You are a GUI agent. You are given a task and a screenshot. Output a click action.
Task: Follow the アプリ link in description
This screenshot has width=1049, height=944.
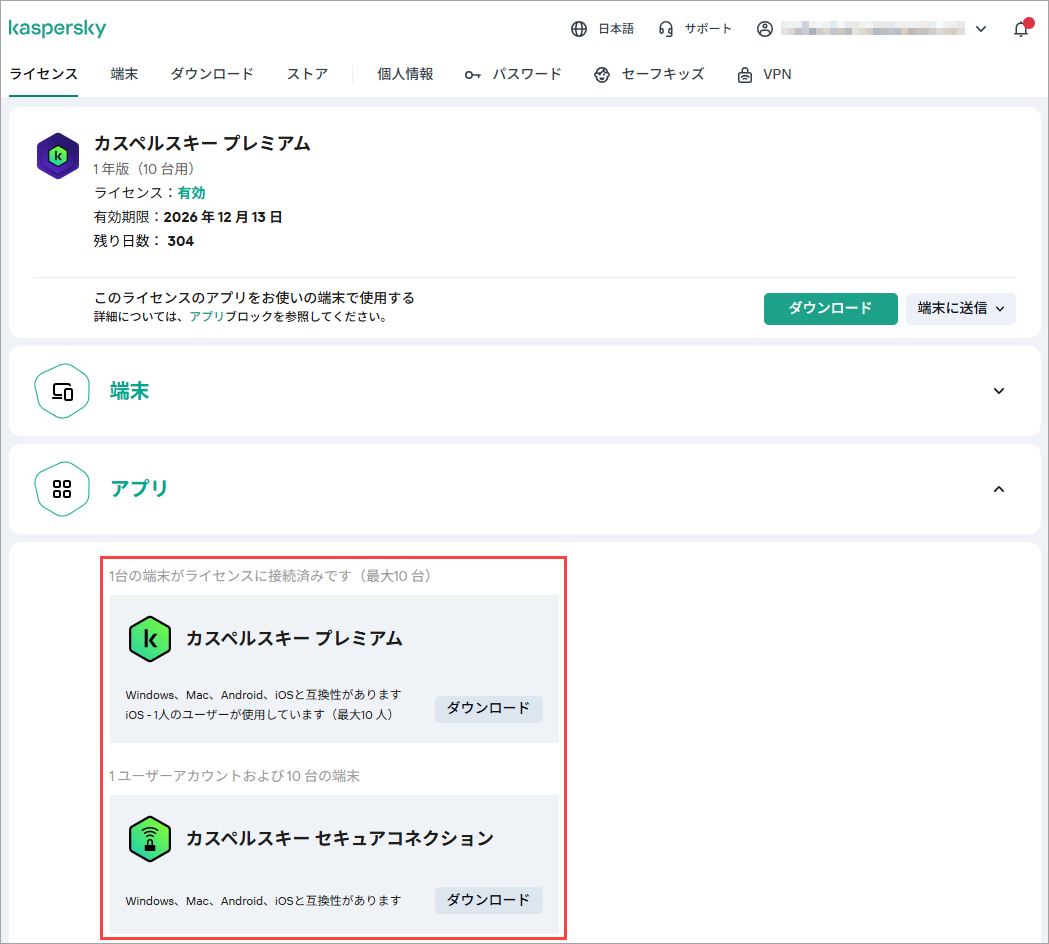click(x=207, y=316)
